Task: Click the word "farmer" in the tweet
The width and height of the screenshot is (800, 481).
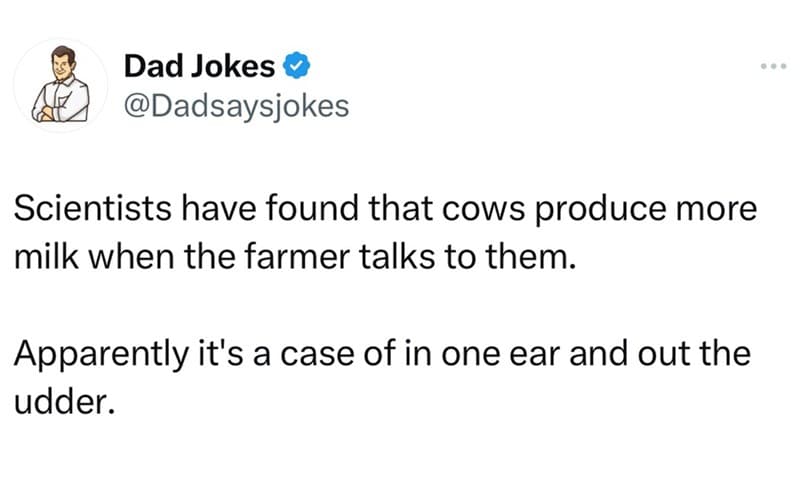Action: [x=297, y=257]
